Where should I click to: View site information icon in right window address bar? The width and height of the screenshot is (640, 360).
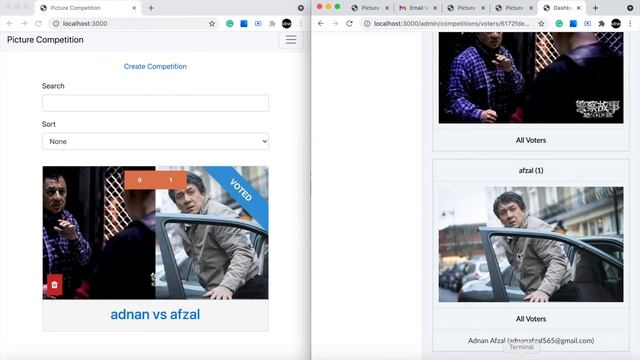[367, 24]
